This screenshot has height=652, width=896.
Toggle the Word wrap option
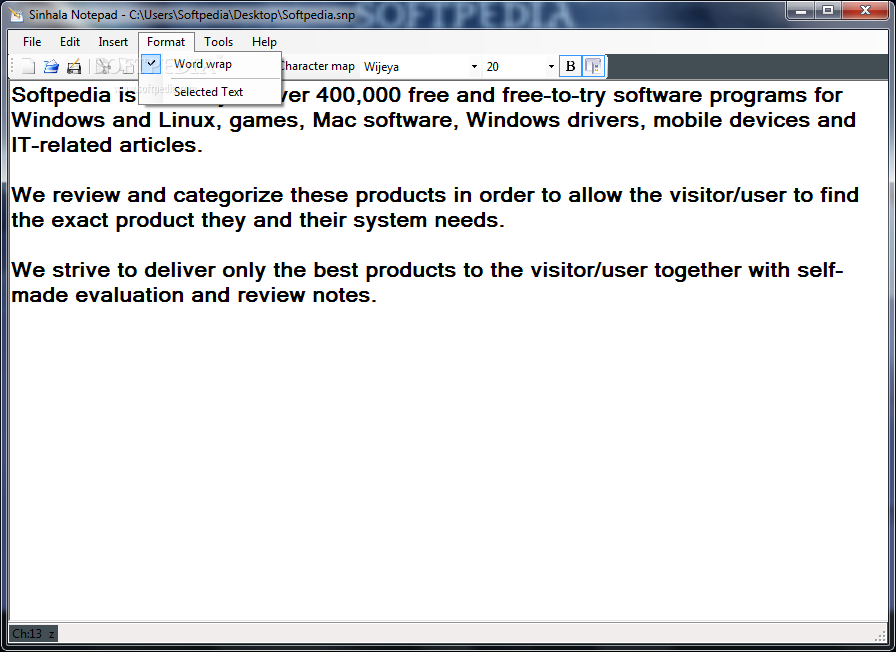point(210,64)
